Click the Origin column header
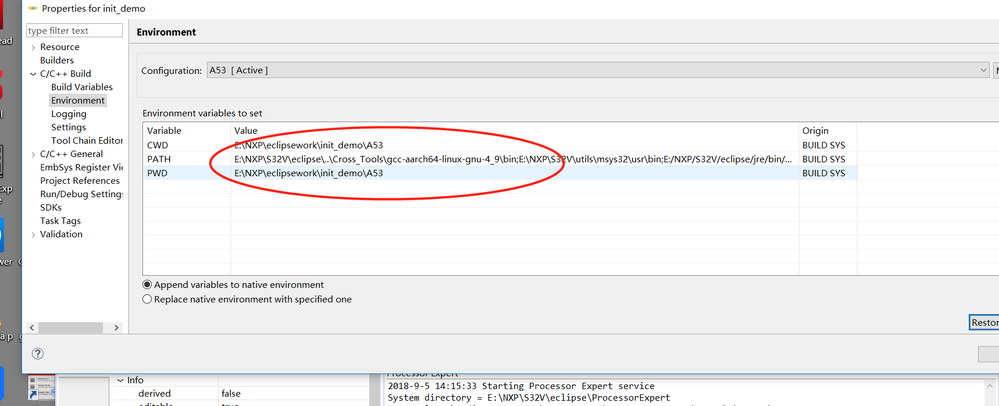999x406 pixels. (x=827, y=131)
